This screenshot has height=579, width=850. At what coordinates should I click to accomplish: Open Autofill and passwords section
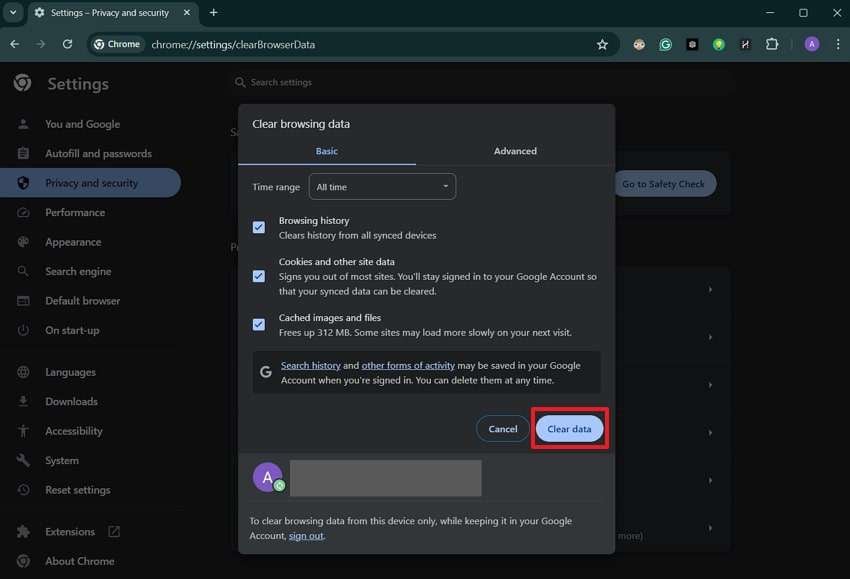98,153
